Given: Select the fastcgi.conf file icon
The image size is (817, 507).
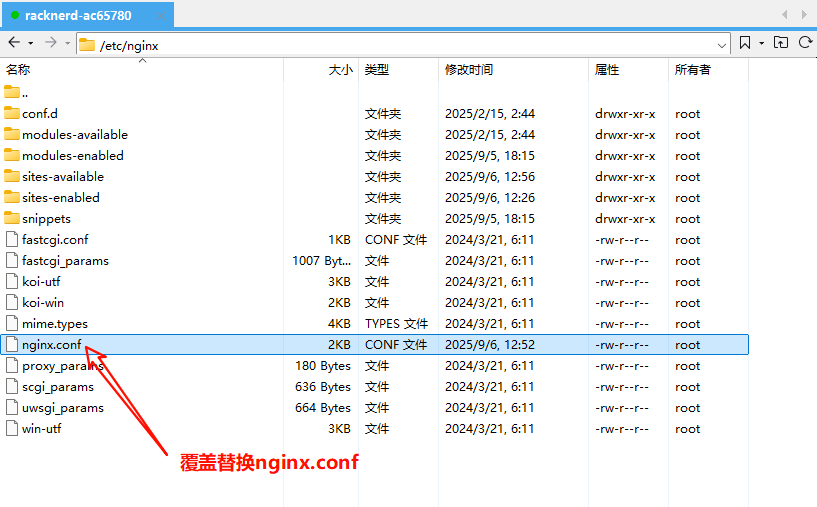Looking at the screenshot, I should click(12, 240).
